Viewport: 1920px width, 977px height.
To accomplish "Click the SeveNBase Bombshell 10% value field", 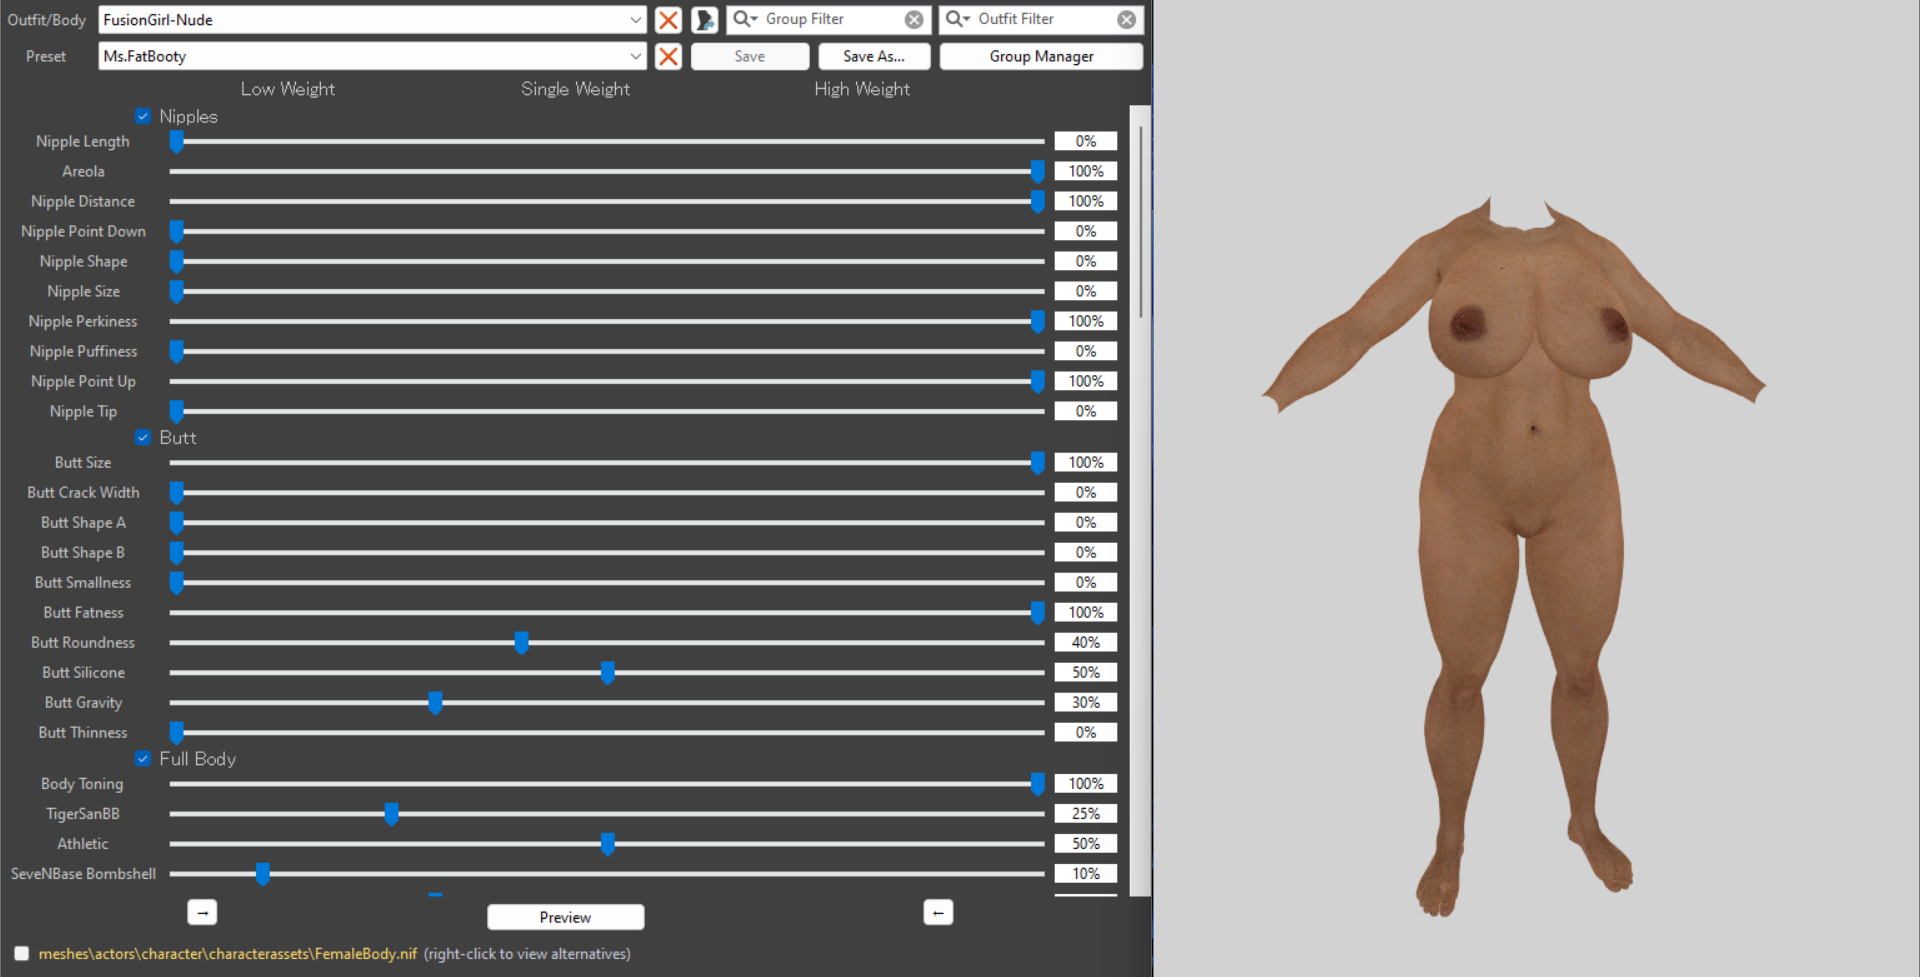I will coord(1086,873).
